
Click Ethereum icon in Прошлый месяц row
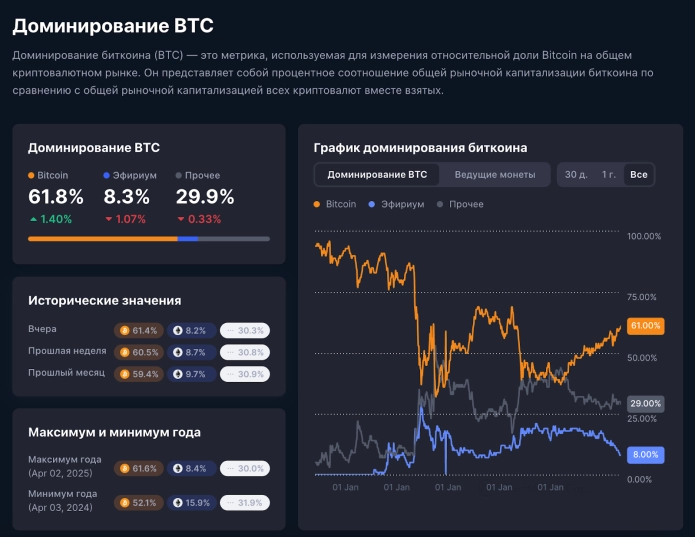[178, 374]
